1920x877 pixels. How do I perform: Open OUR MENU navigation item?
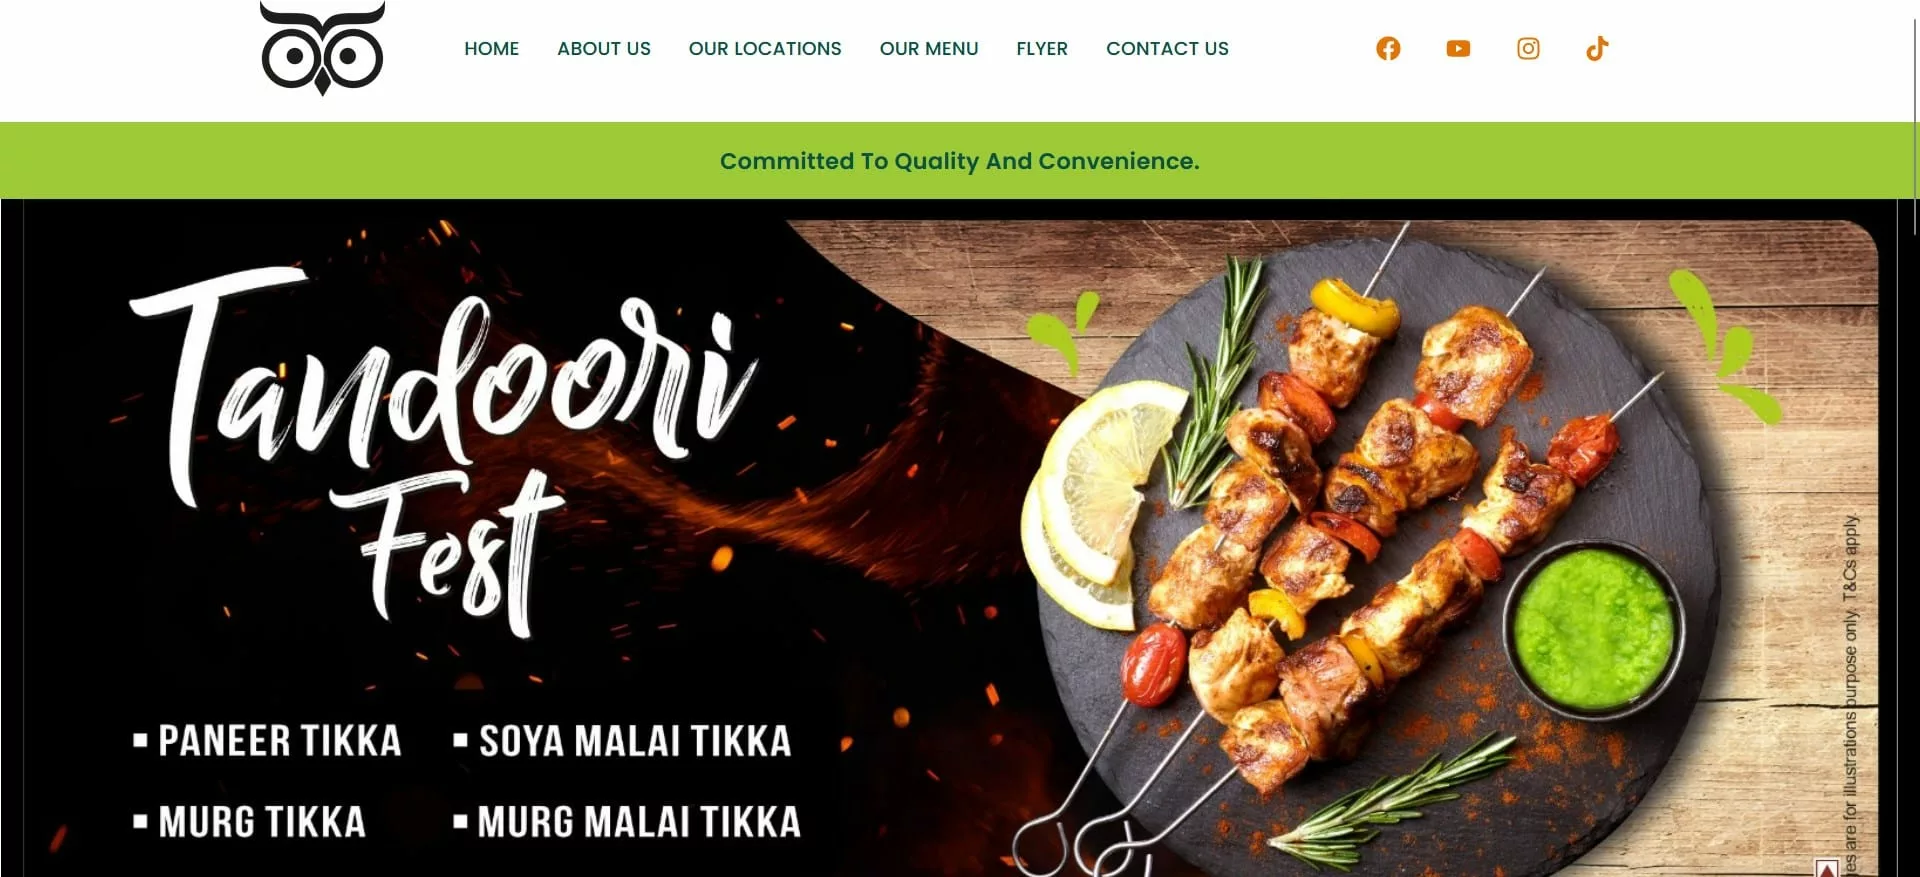(929, 48)
